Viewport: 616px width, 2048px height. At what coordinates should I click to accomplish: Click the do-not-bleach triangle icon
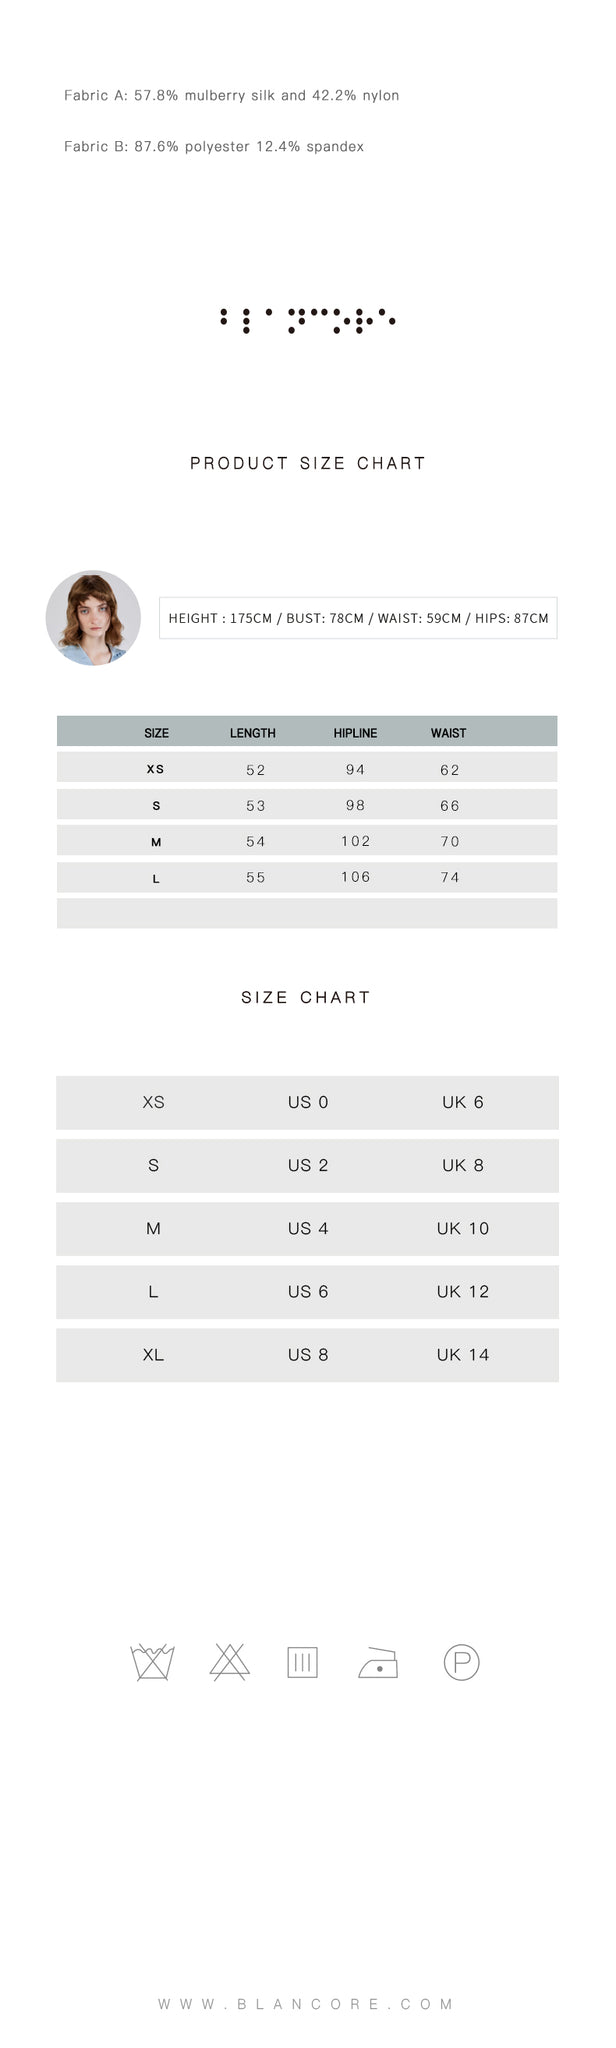[230, 1662]
